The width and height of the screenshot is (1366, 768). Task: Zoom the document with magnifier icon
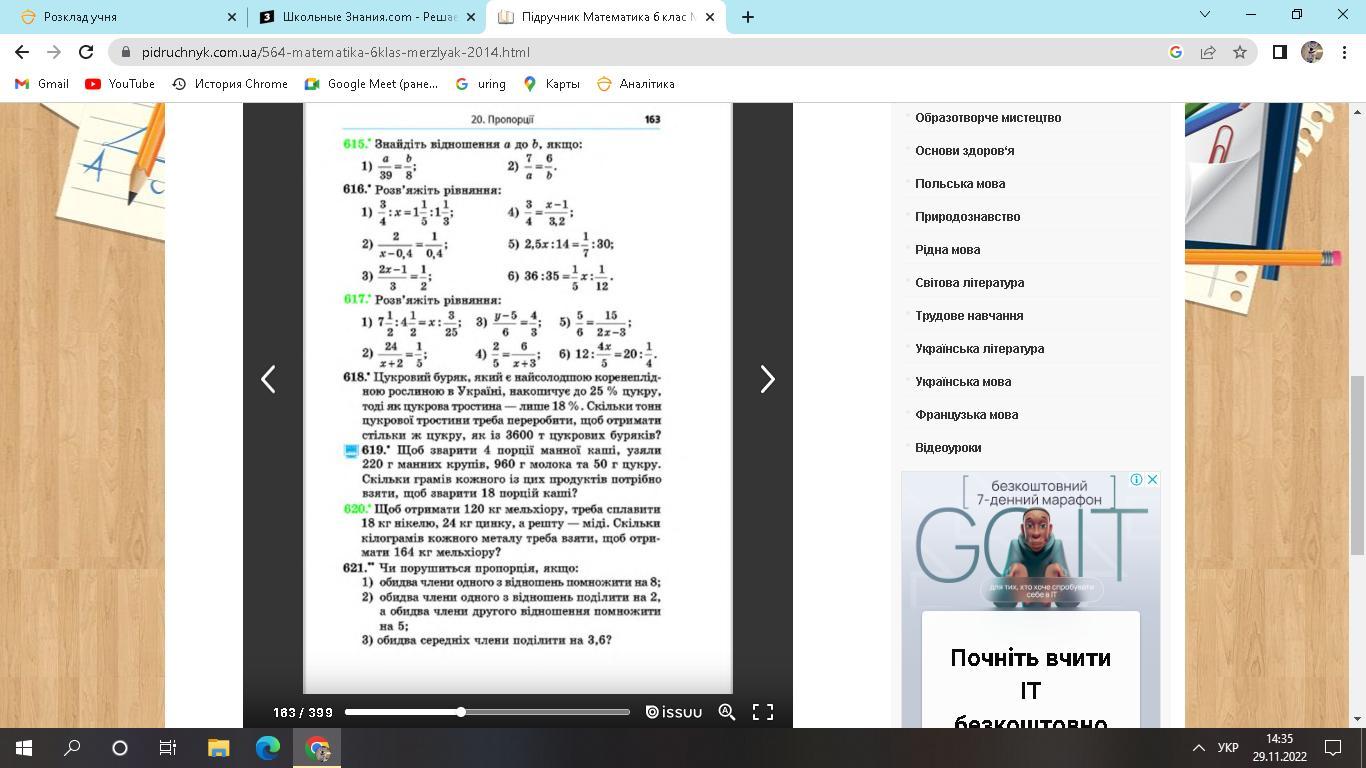[727, 712]
